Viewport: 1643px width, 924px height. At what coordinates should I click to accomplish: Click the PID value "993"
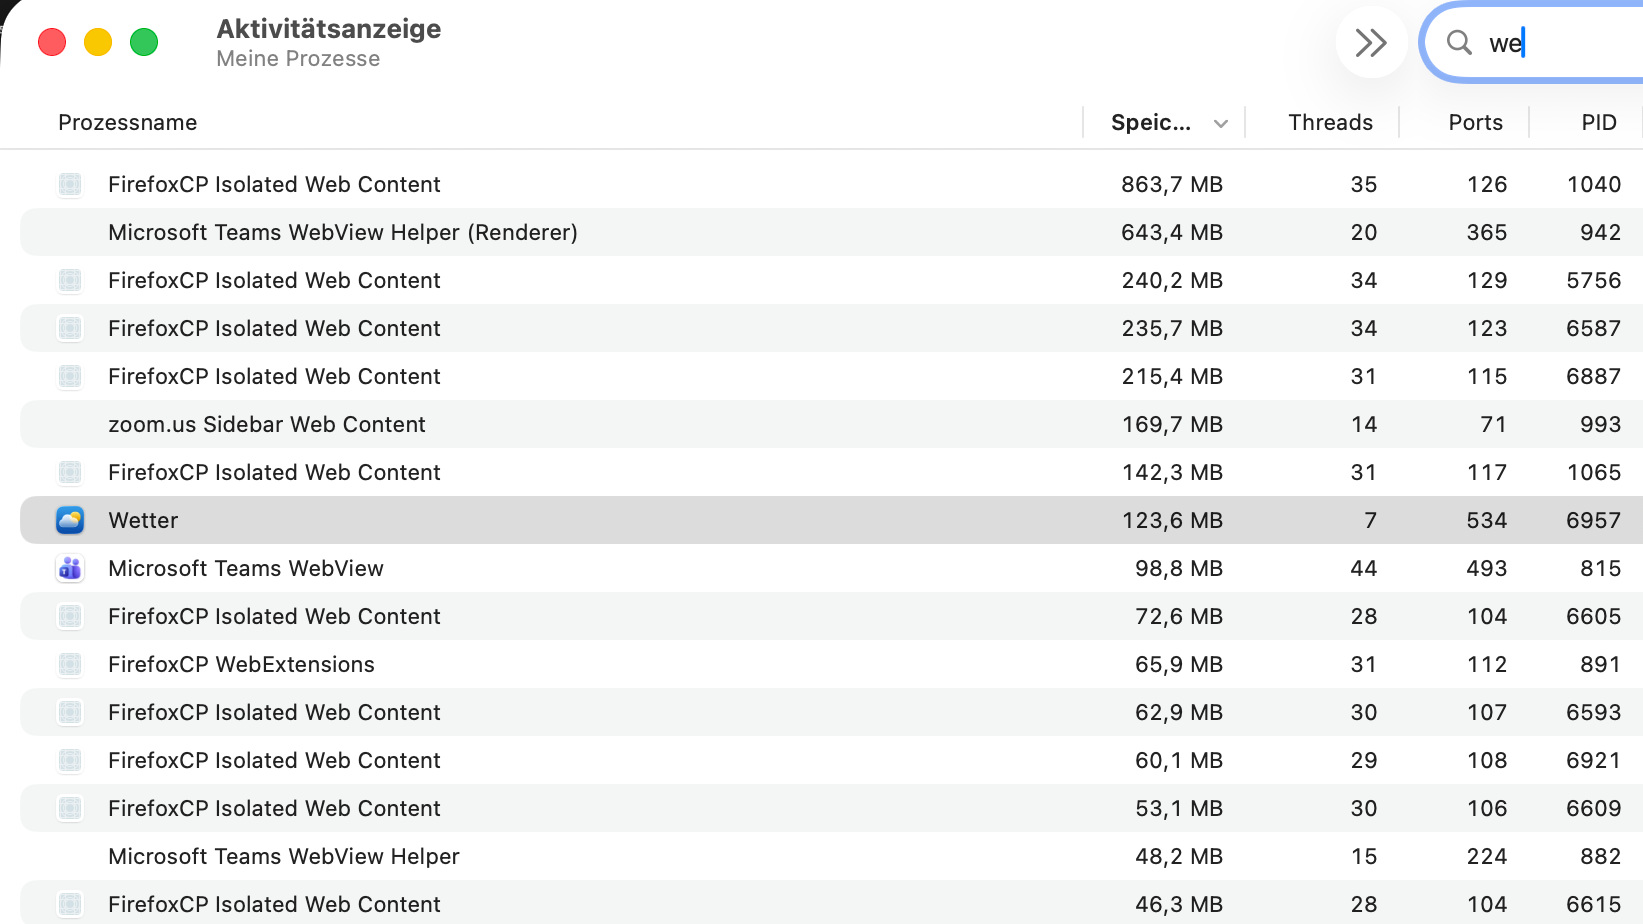coord(1601,424)
